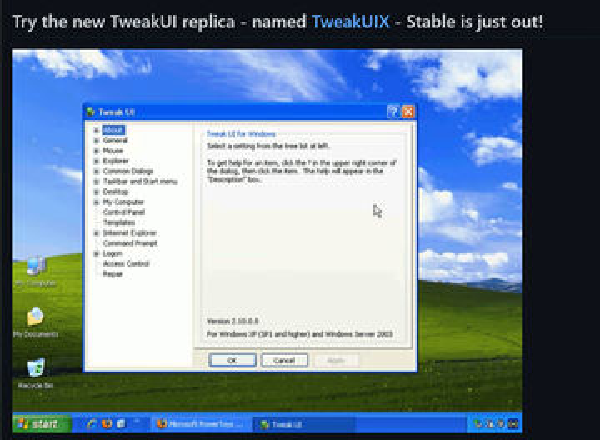Click the Tweak UI for Windows heading
The width and height of the screenshot is (600, 440).
[x=241, y=134]
